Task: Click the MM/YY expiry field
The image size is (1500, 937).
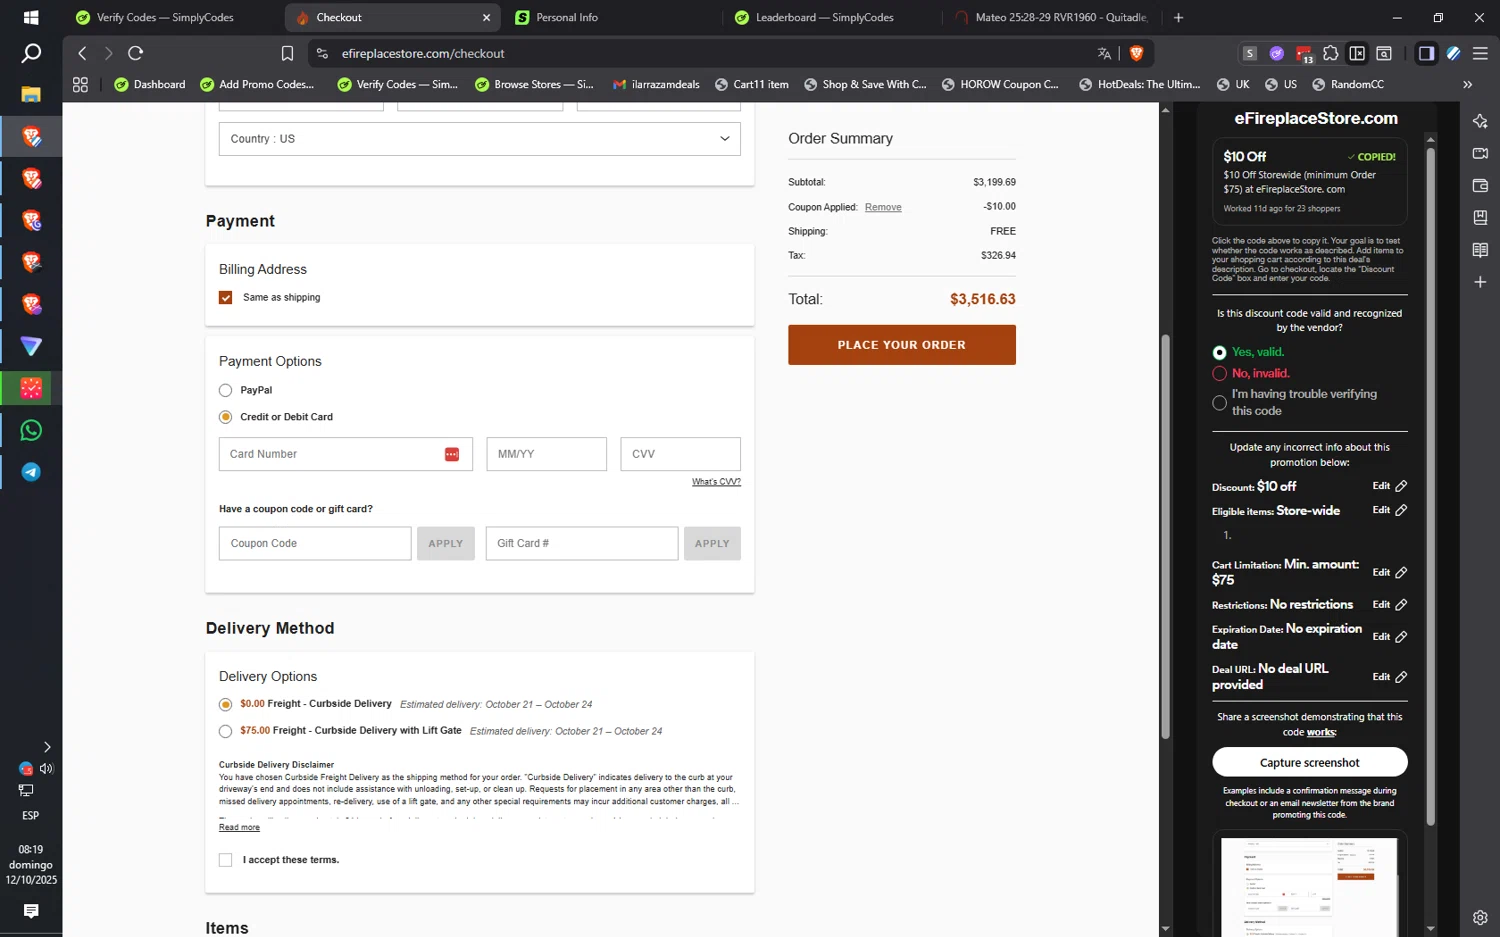Action: (547, 454)
